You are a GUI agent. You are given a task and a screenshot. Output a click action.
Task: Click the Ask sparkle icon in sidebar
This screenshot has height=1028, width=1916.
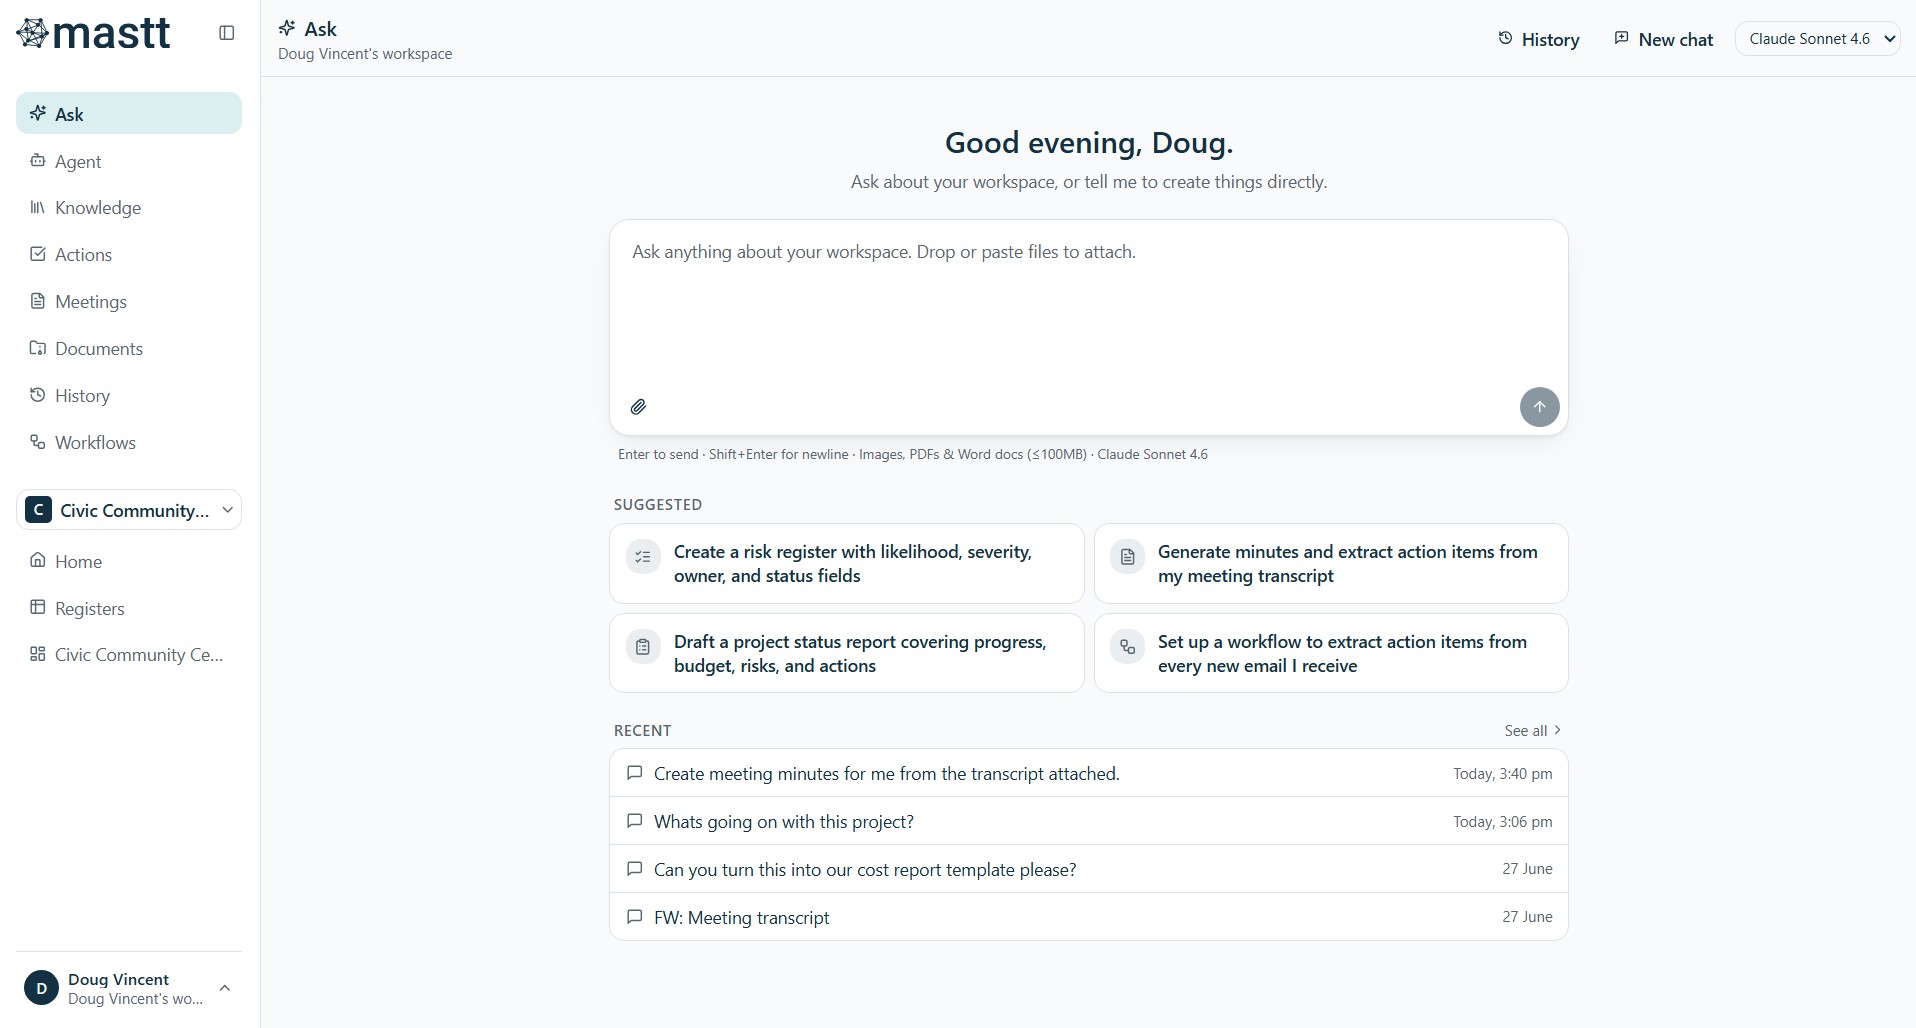[38, 113]
